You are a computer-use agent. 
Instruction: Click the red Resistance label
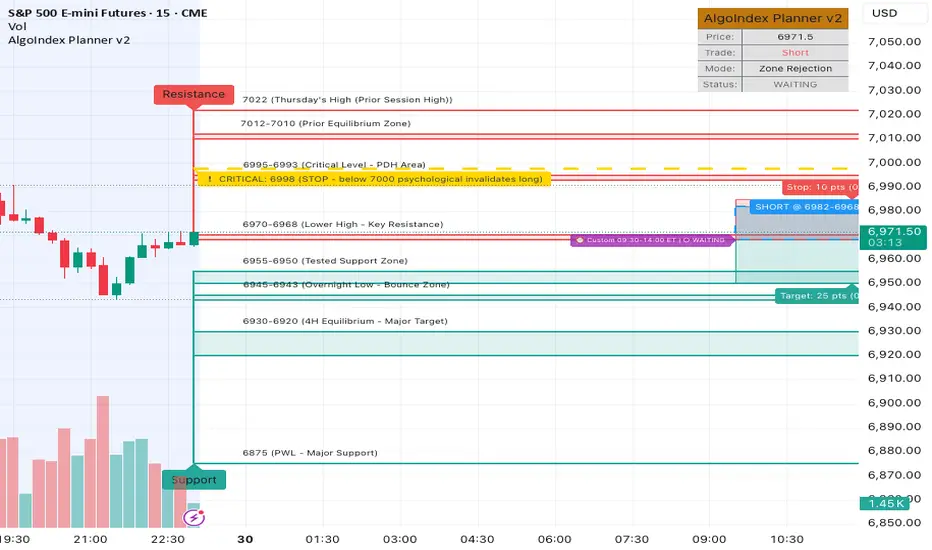[194, 95]
